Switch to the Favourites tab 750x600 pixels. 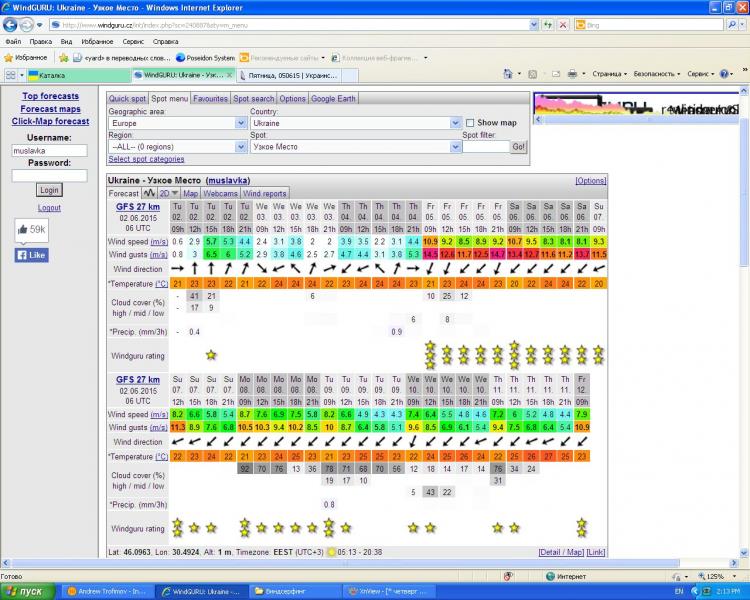point(210,99)
